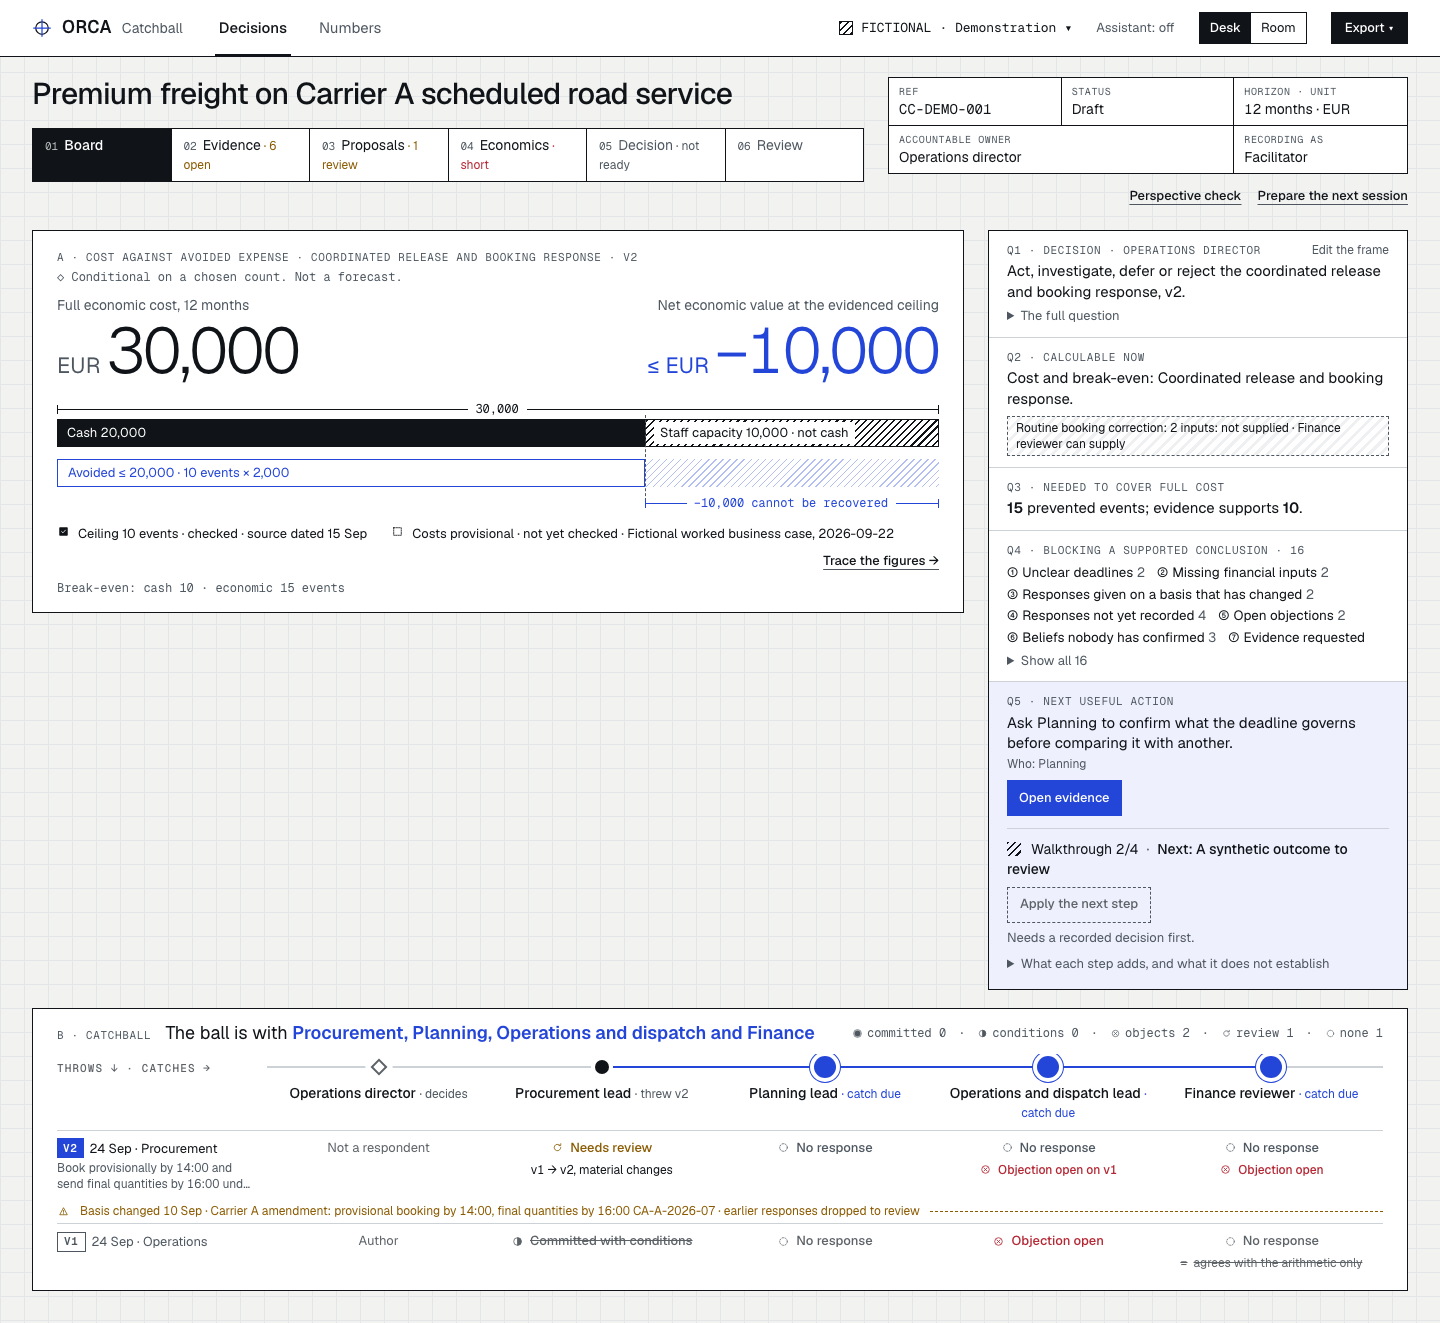Click the Objection open on v1 icon

pyautogui.click(x=985, y=1170)
